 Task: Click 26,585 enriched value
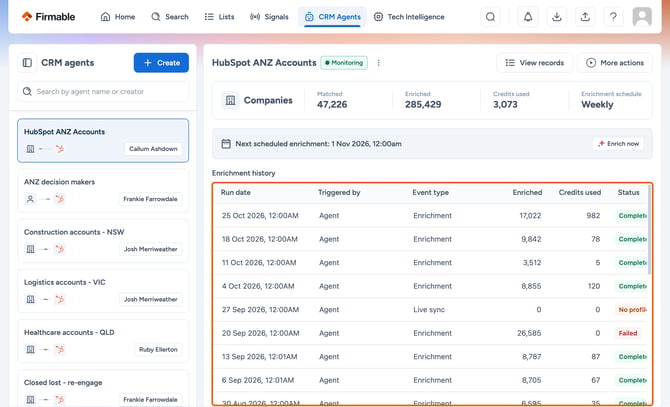point(529,333)
